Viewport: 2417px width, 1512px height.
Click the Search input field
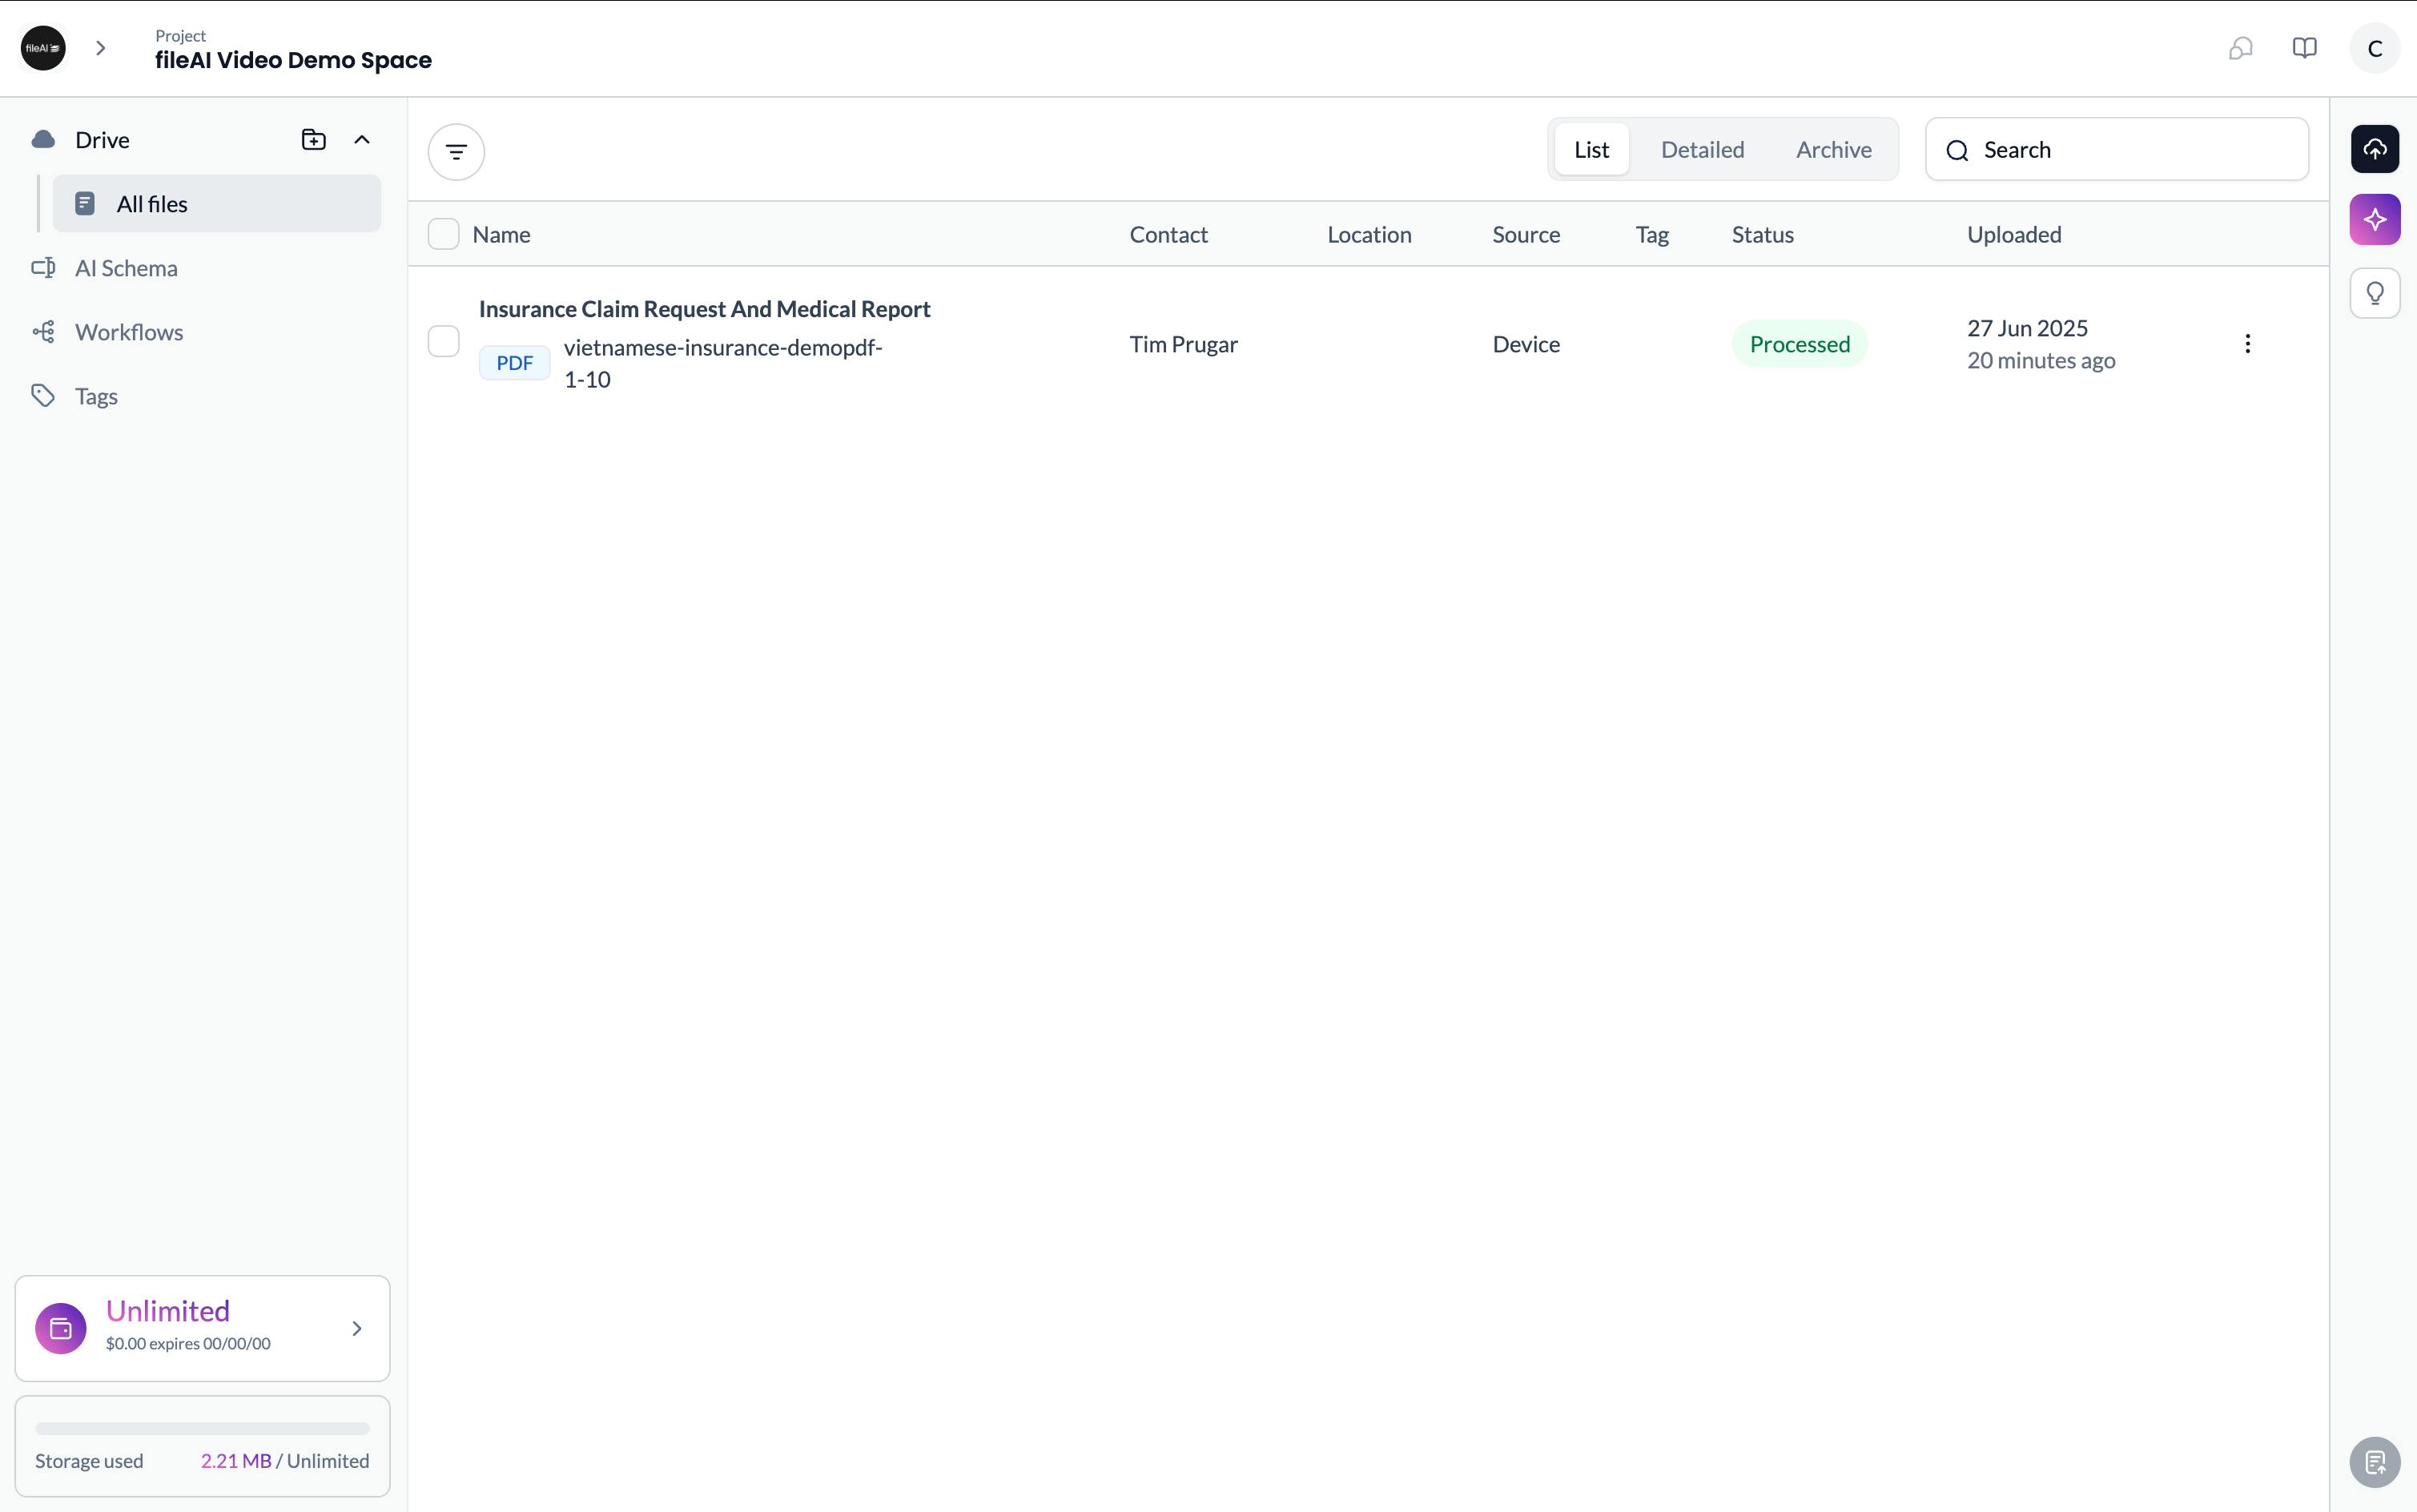click(2116, 150)
